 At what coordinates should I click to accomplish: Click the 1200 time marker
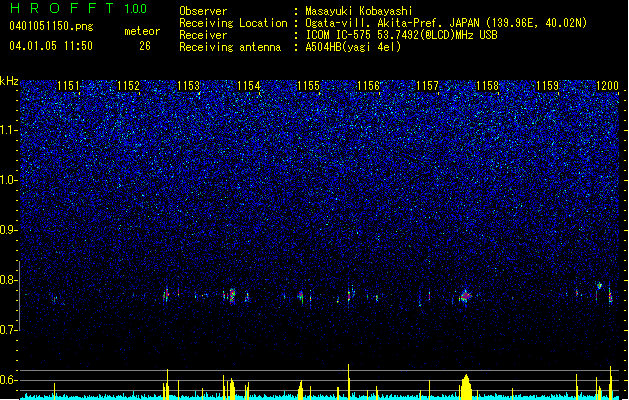[x=607, y=85]
